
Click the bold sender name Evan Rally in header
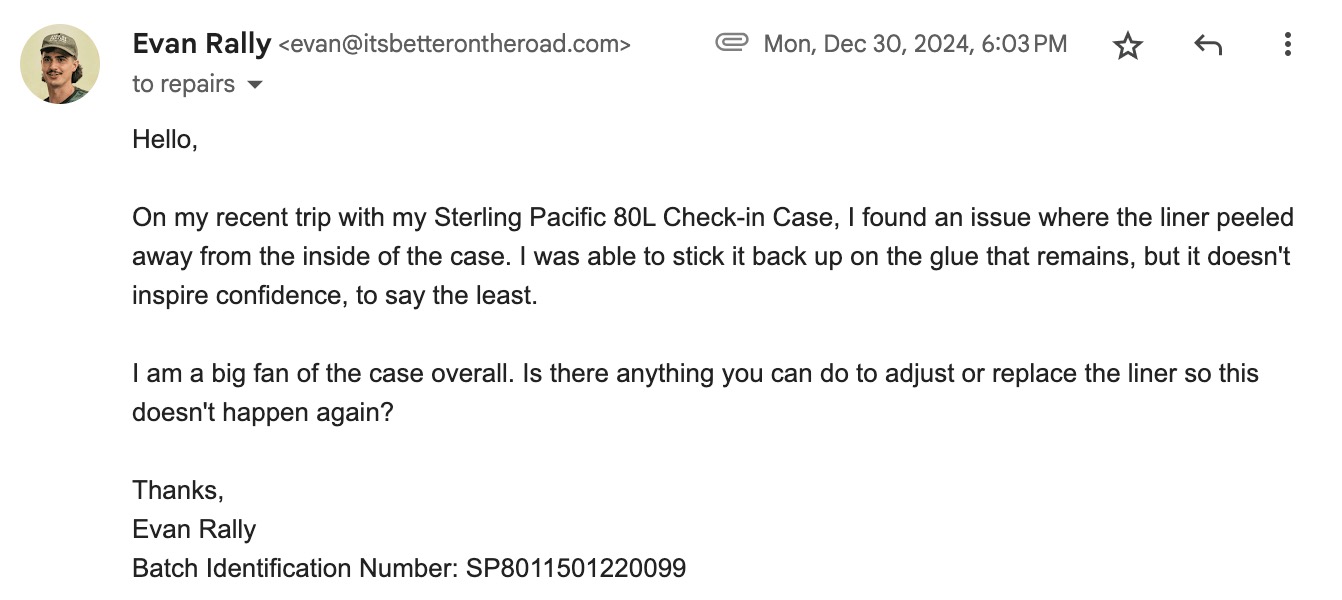coord(201,44)
